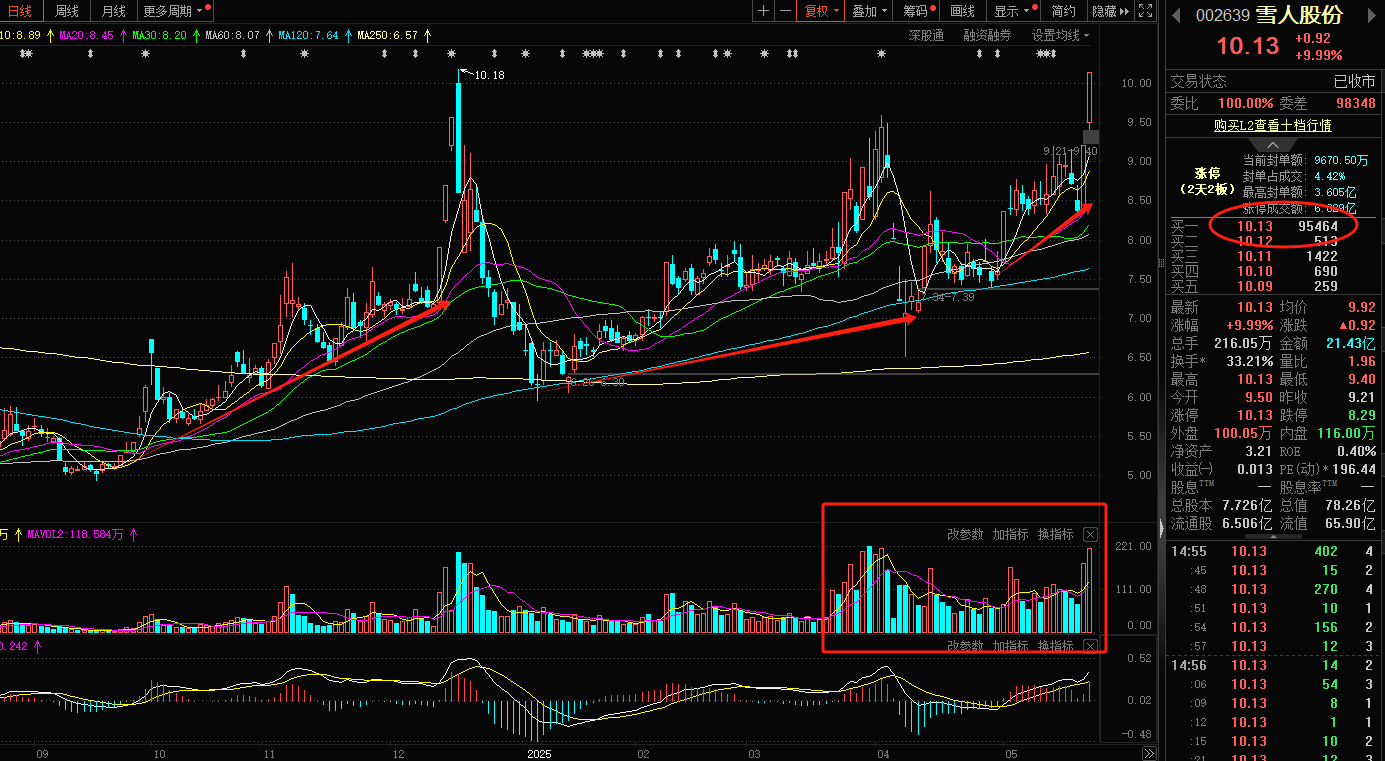Image resolution: width=1385 pixels, height=761 pixels.
Task: Click the zoom-out minus icon in chart toolbar
Action: tap(786, 11)
